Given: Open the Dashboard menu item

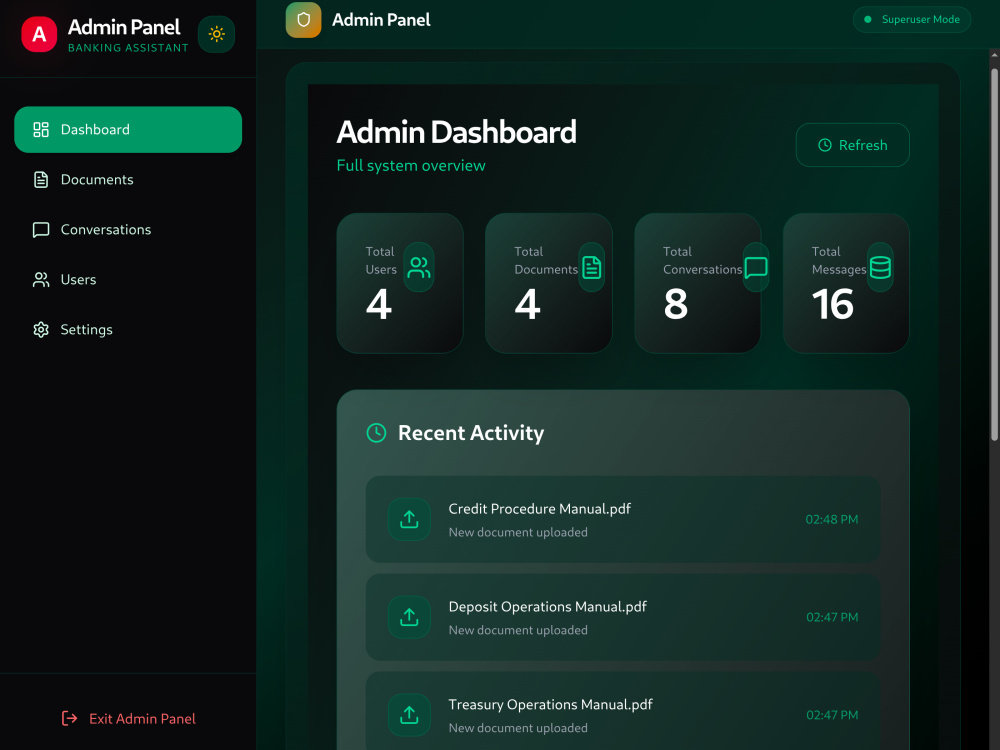Looking at the screenshot, I should coord(128,129).
